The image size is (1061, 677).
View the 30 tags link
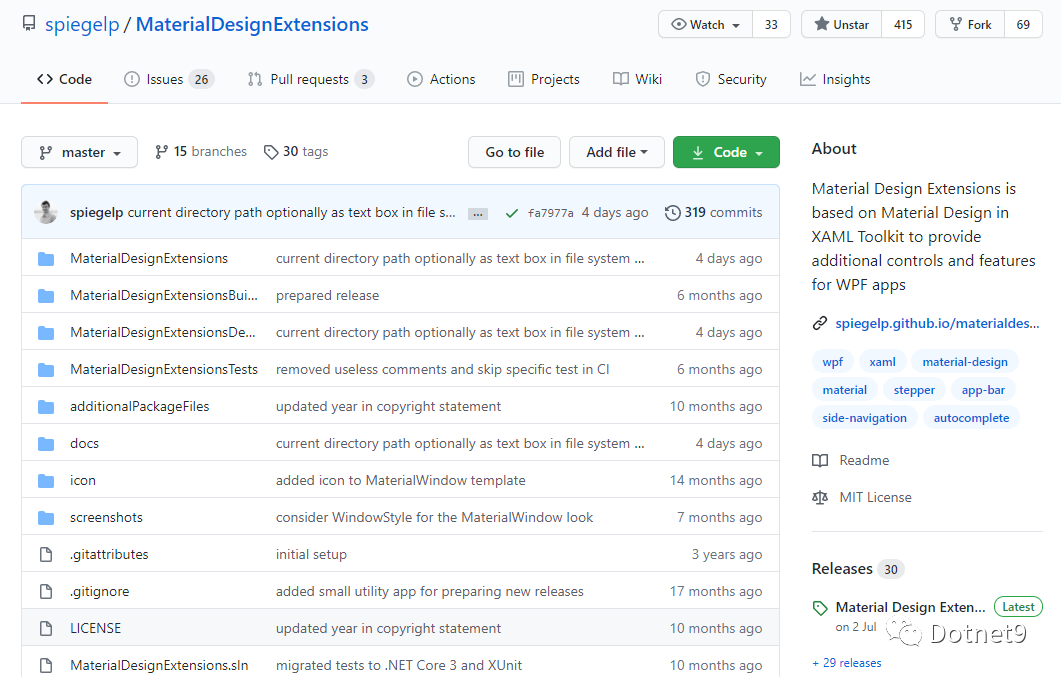point(296,151)
